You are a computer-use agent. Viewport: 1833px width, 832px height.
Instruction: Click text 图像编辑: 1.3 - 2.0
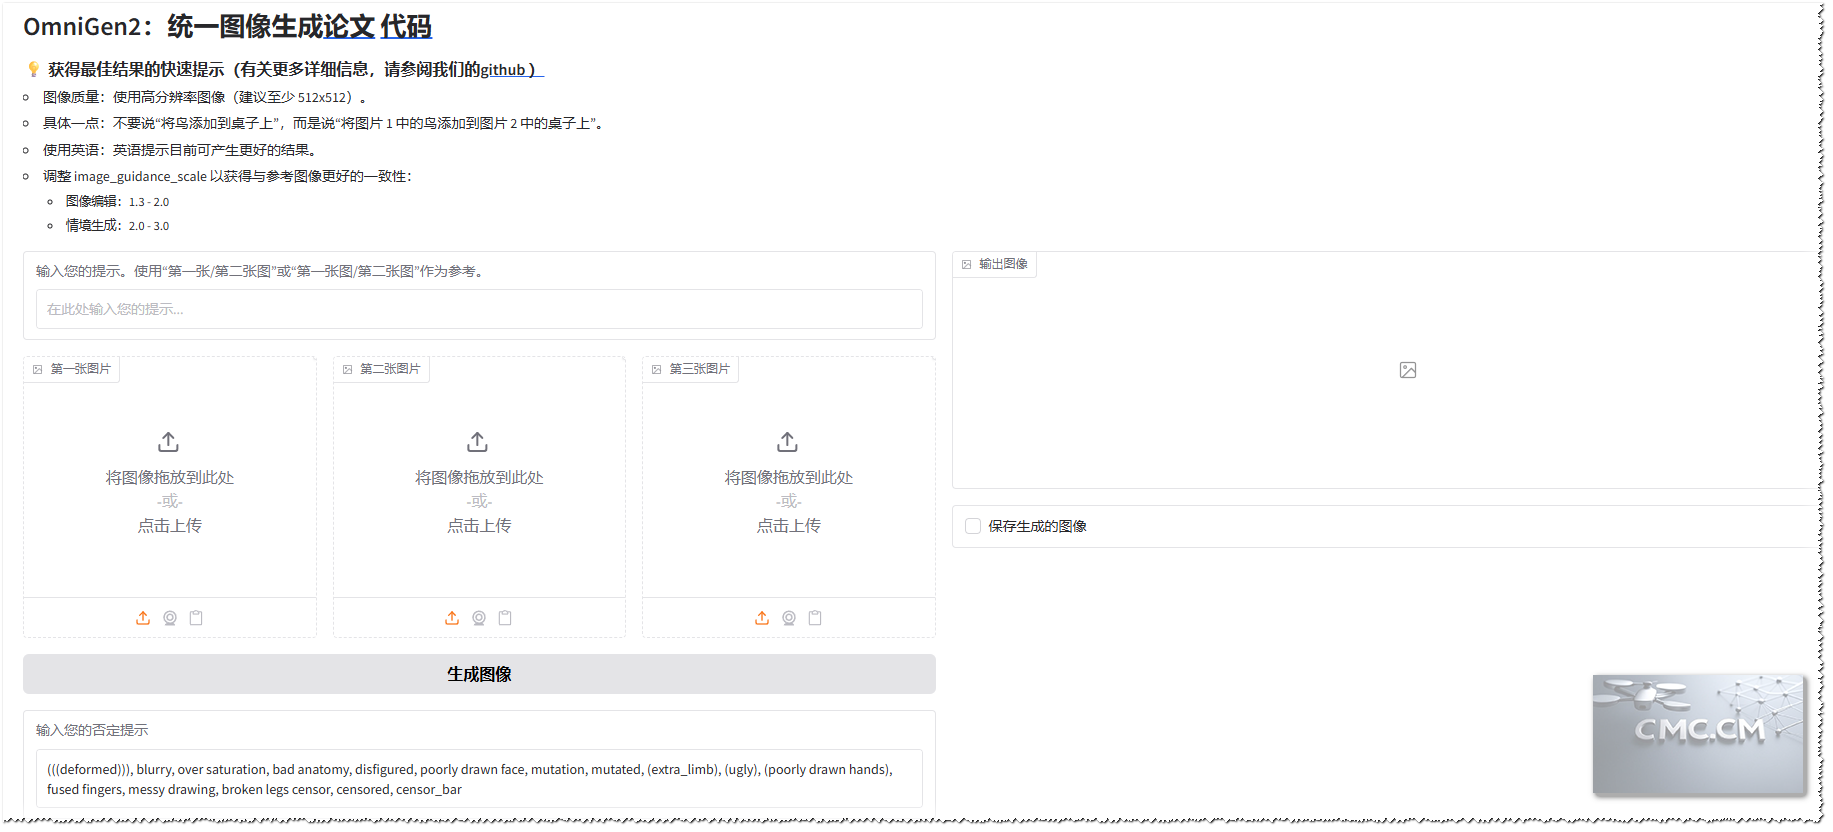coord(118,202)
